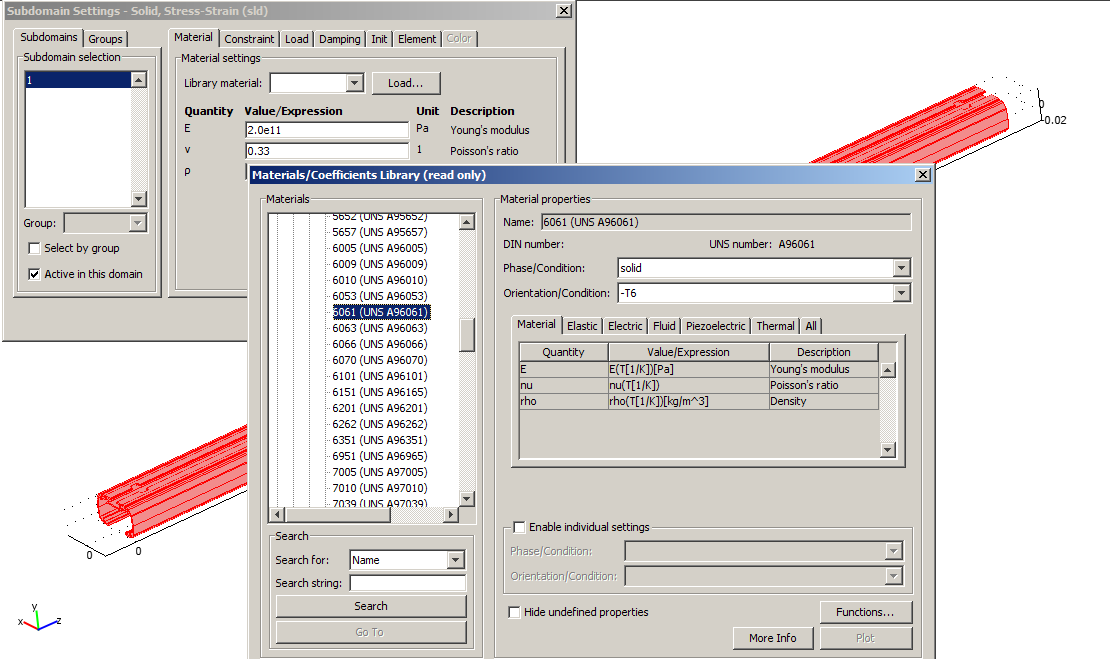Select material 6201 (UNS A96201)
Screen dimensions: 1110x659
click(379, 408)
